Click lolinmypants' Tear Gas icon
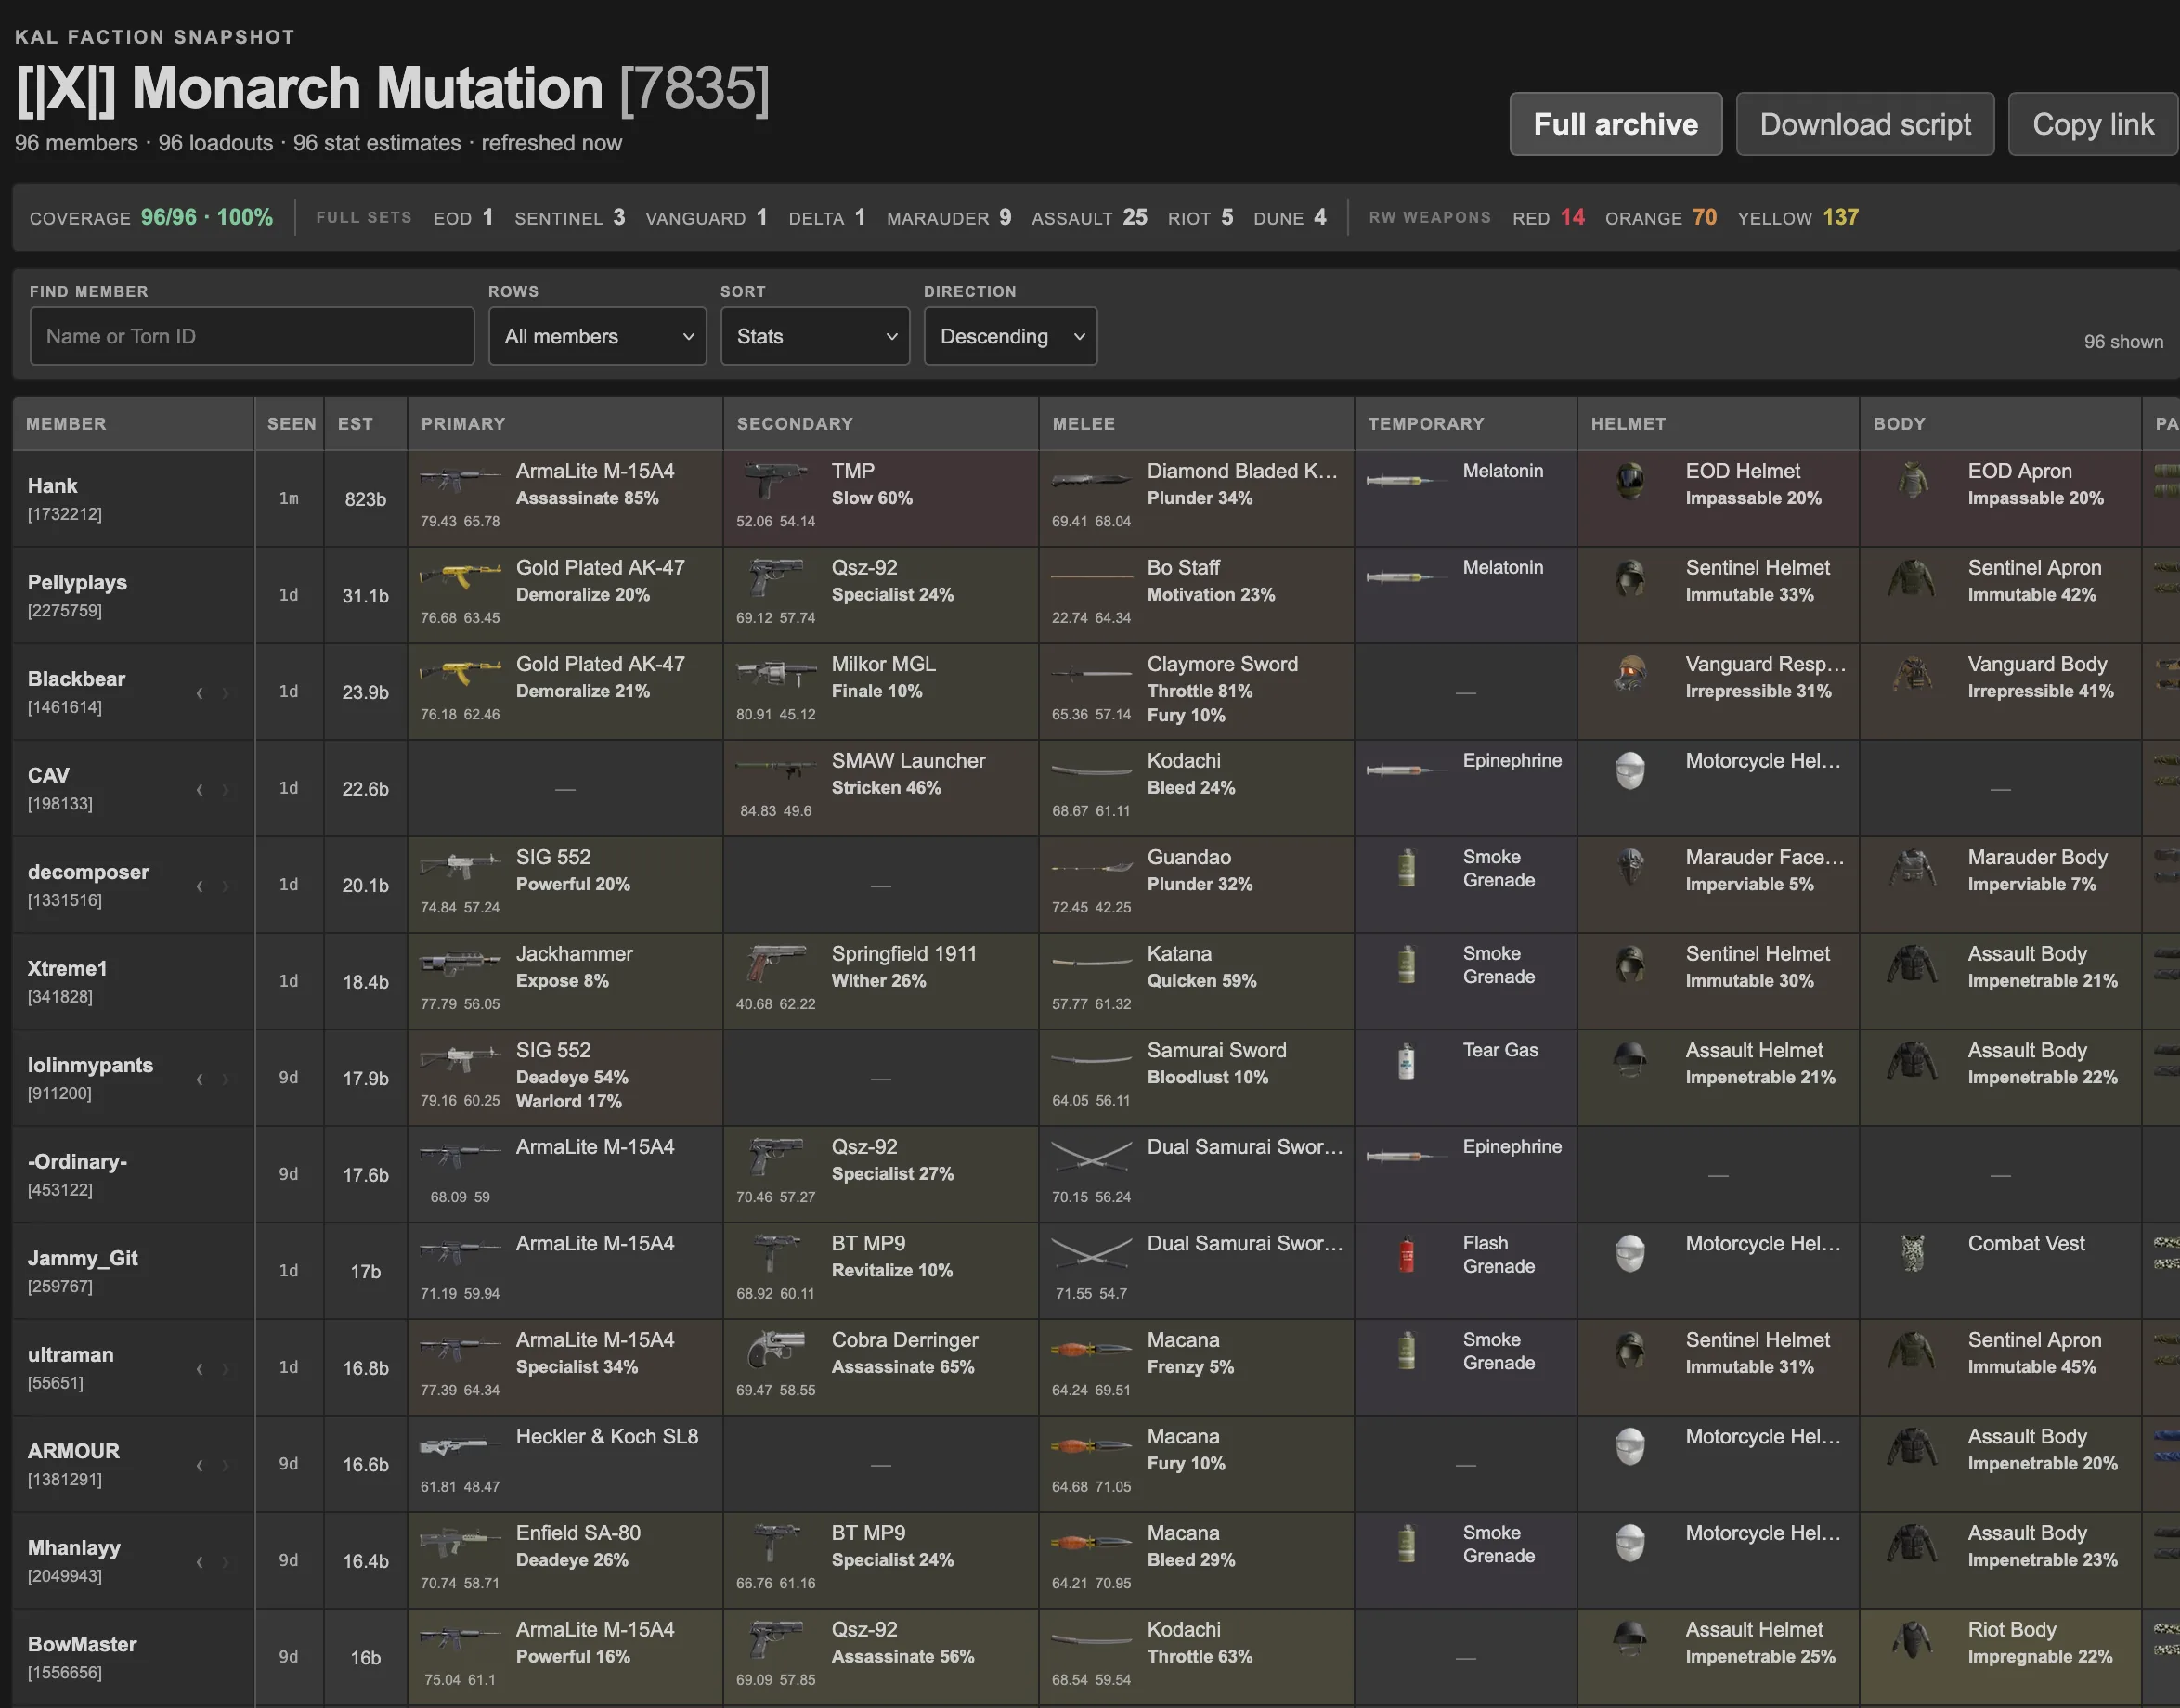The image size is (2180, 1708). point(1406,1060)
